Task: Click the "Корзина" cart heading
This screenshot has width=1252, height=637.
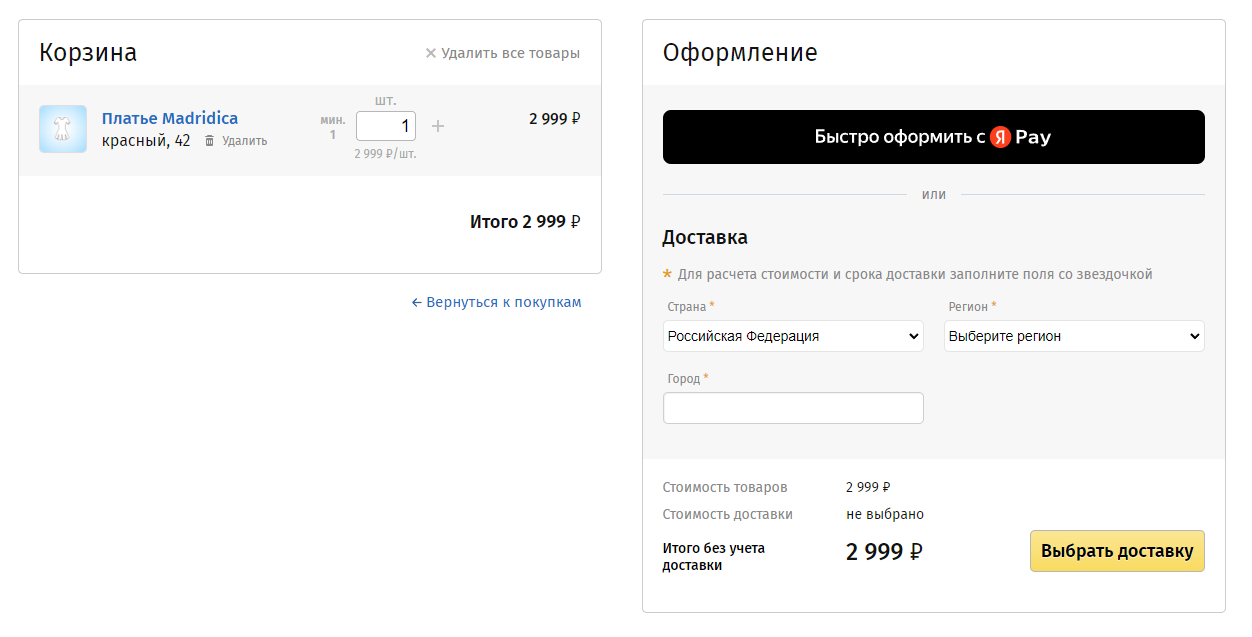Action: [88, 52]
